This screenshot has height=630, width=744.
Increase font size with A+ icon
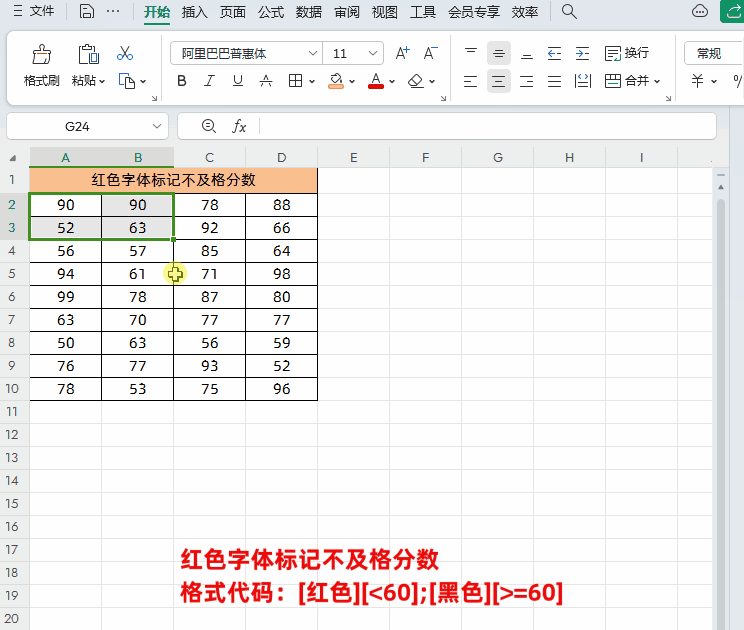click(402, 53)
